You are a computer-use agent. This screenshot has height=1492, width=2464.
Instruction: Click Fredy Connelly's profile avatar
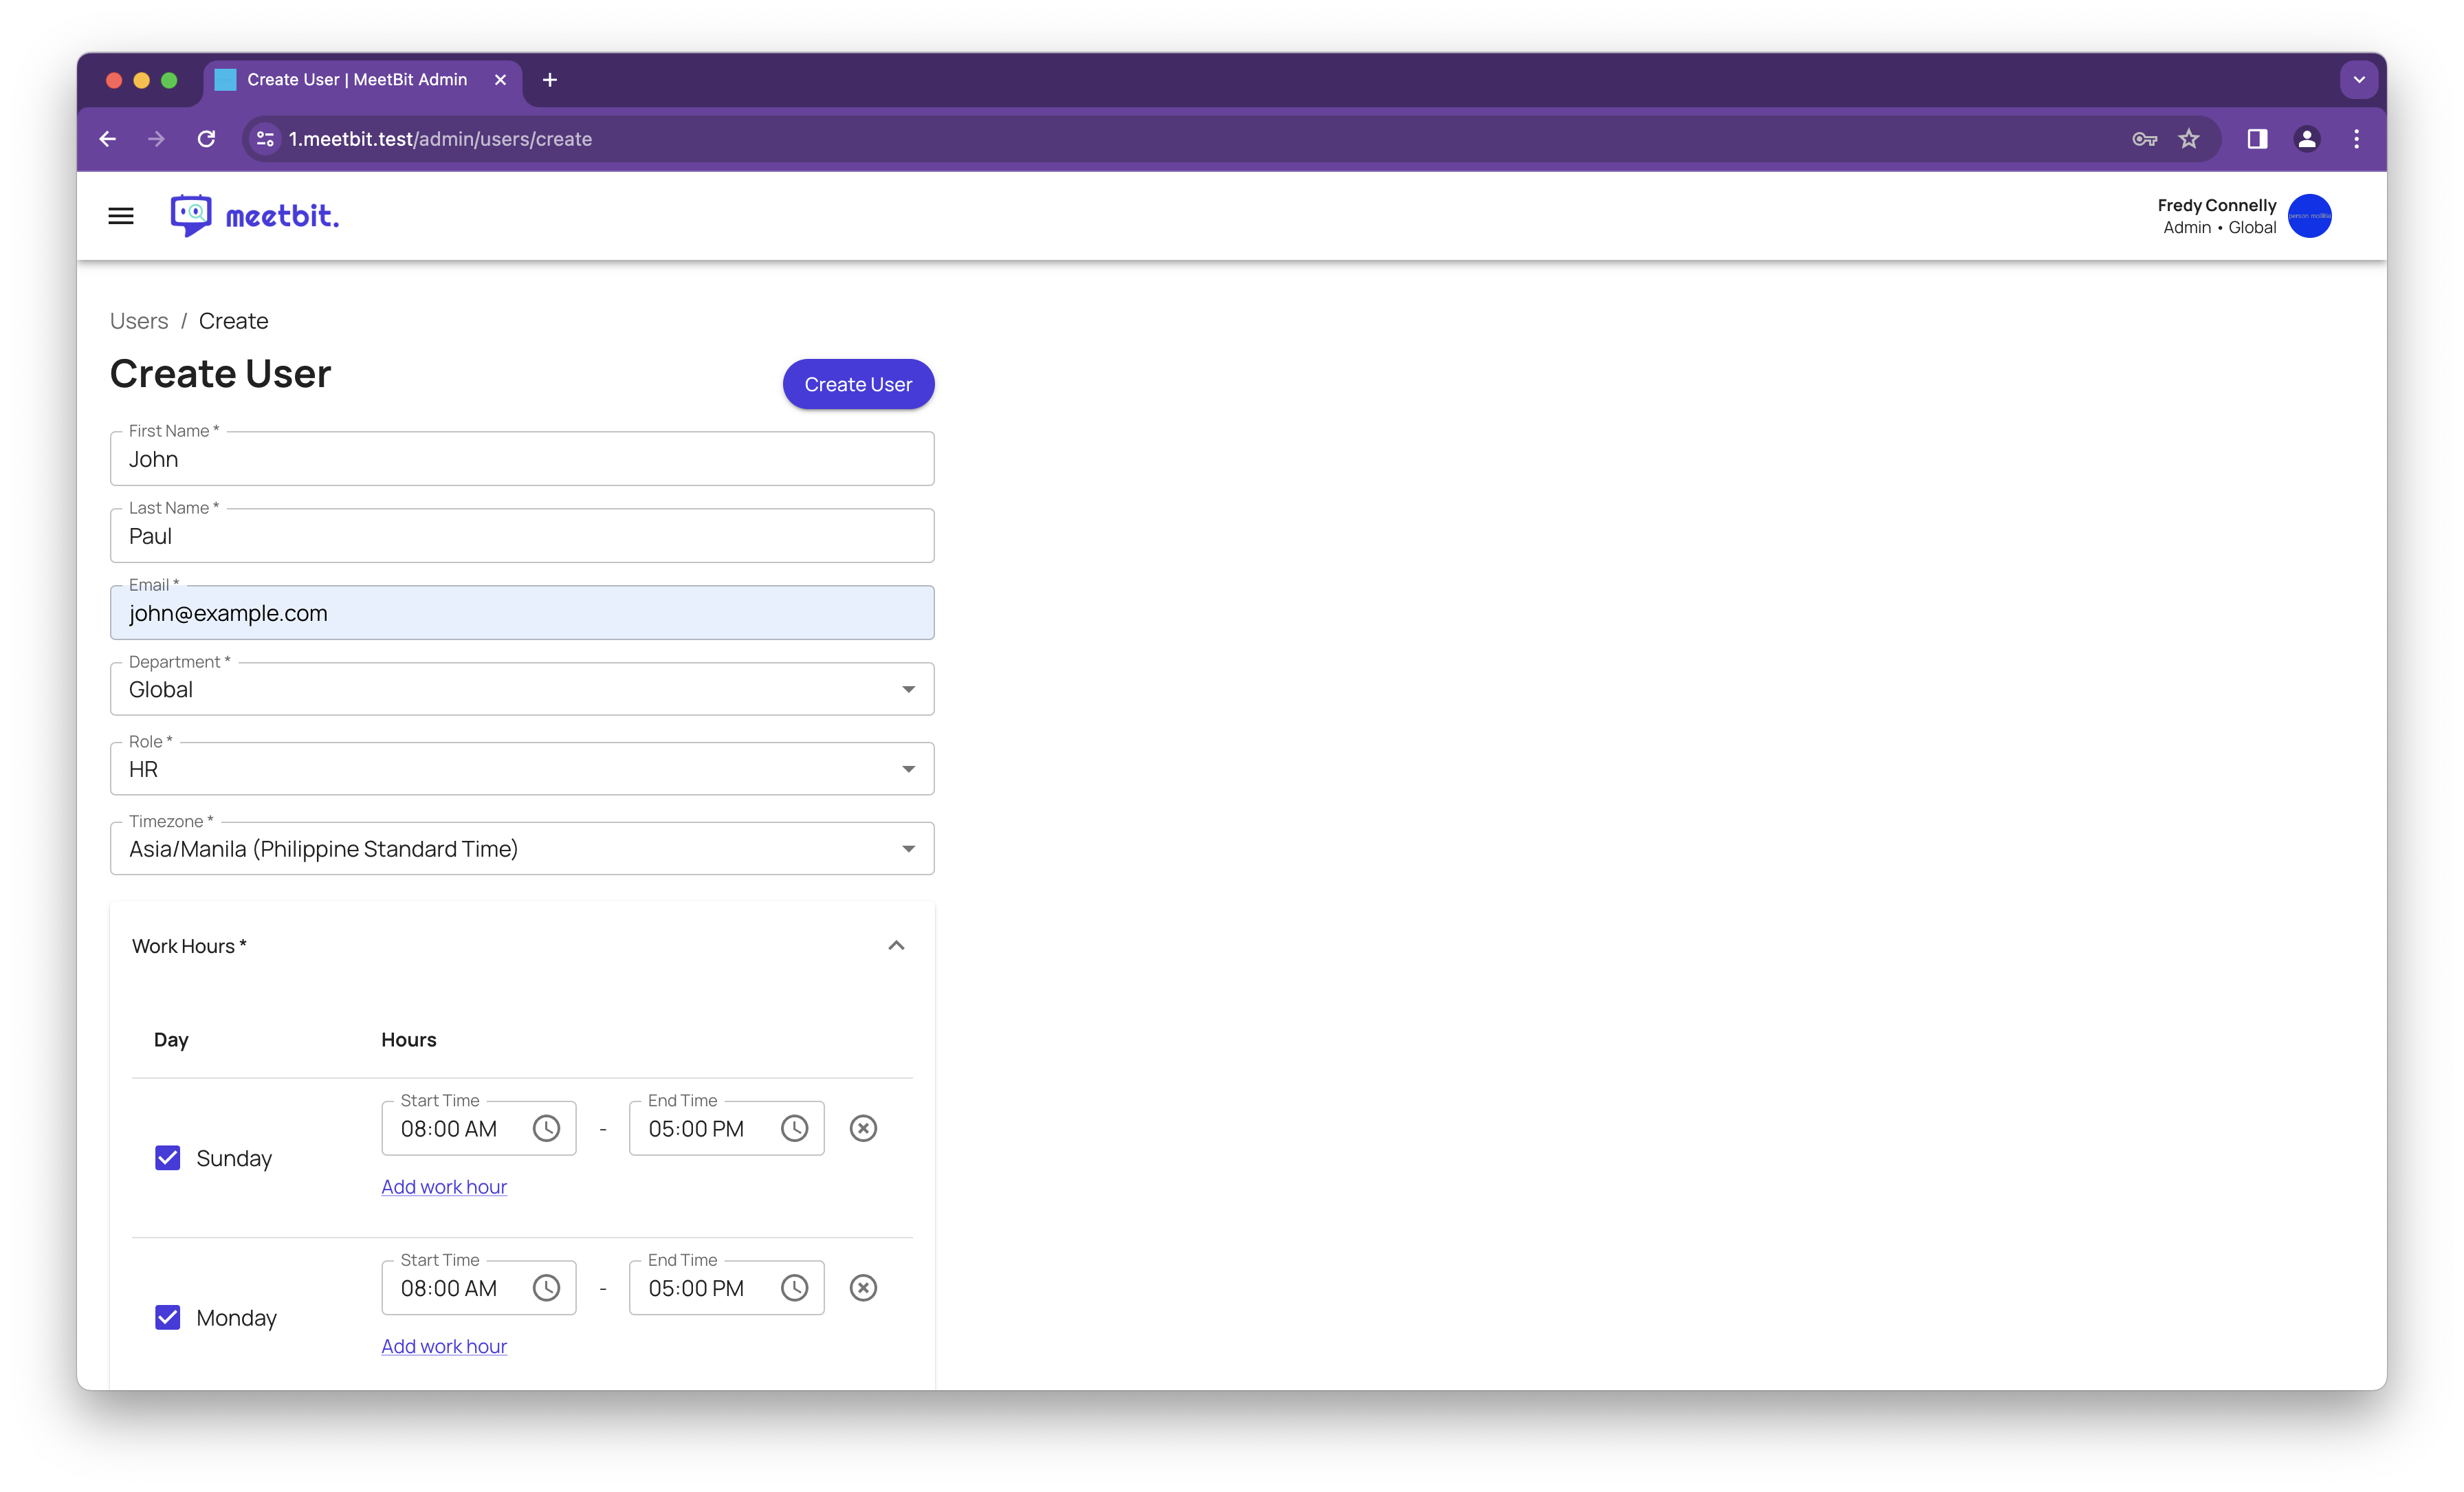(2309, 216)
